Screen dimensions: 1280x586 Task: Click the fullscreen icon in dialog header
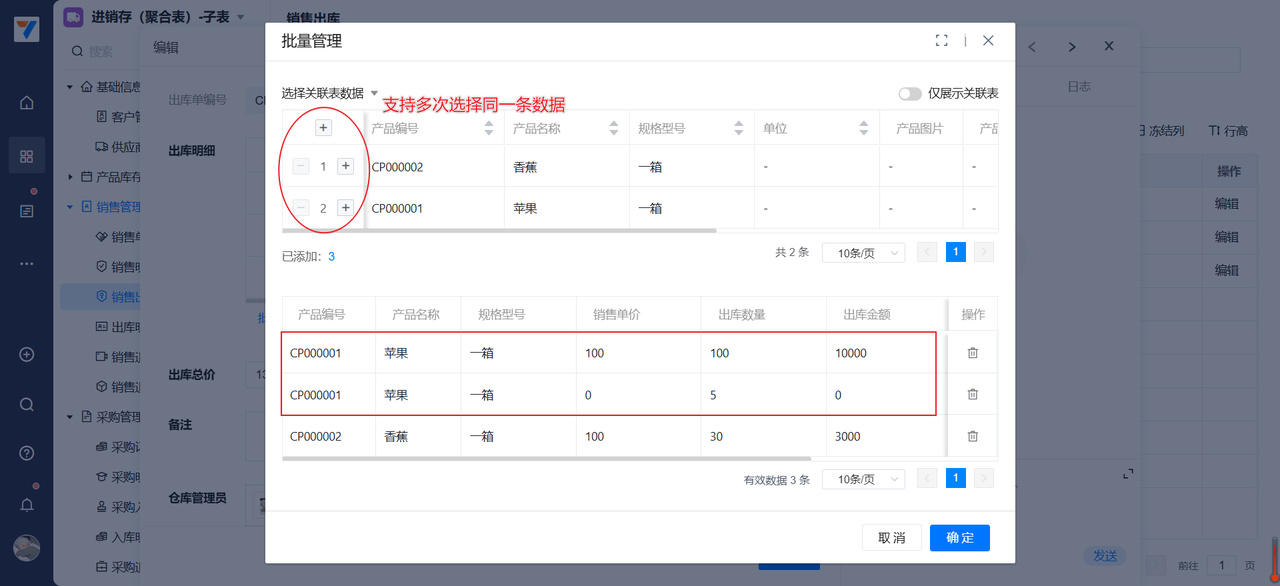click(941, 41)
